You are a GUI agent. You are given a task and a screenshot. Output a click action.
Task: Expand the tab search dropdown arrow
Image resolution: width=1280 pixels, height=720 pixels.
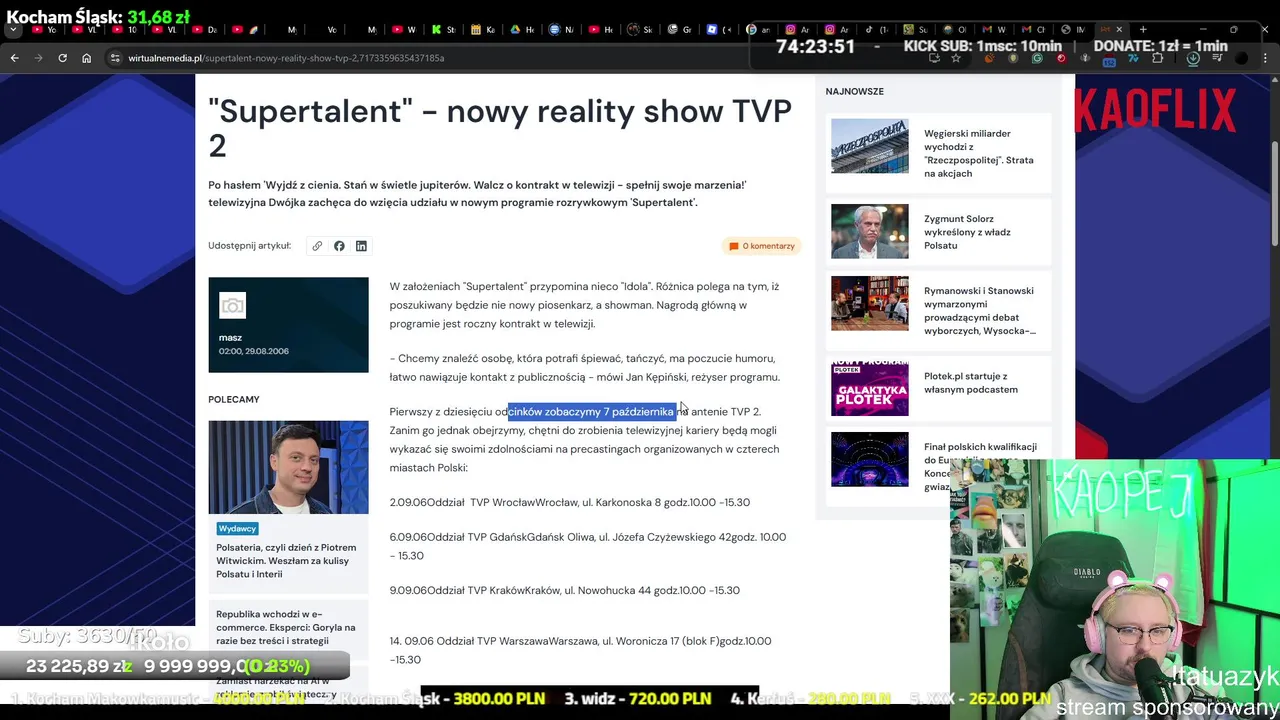tap(13, 30)
